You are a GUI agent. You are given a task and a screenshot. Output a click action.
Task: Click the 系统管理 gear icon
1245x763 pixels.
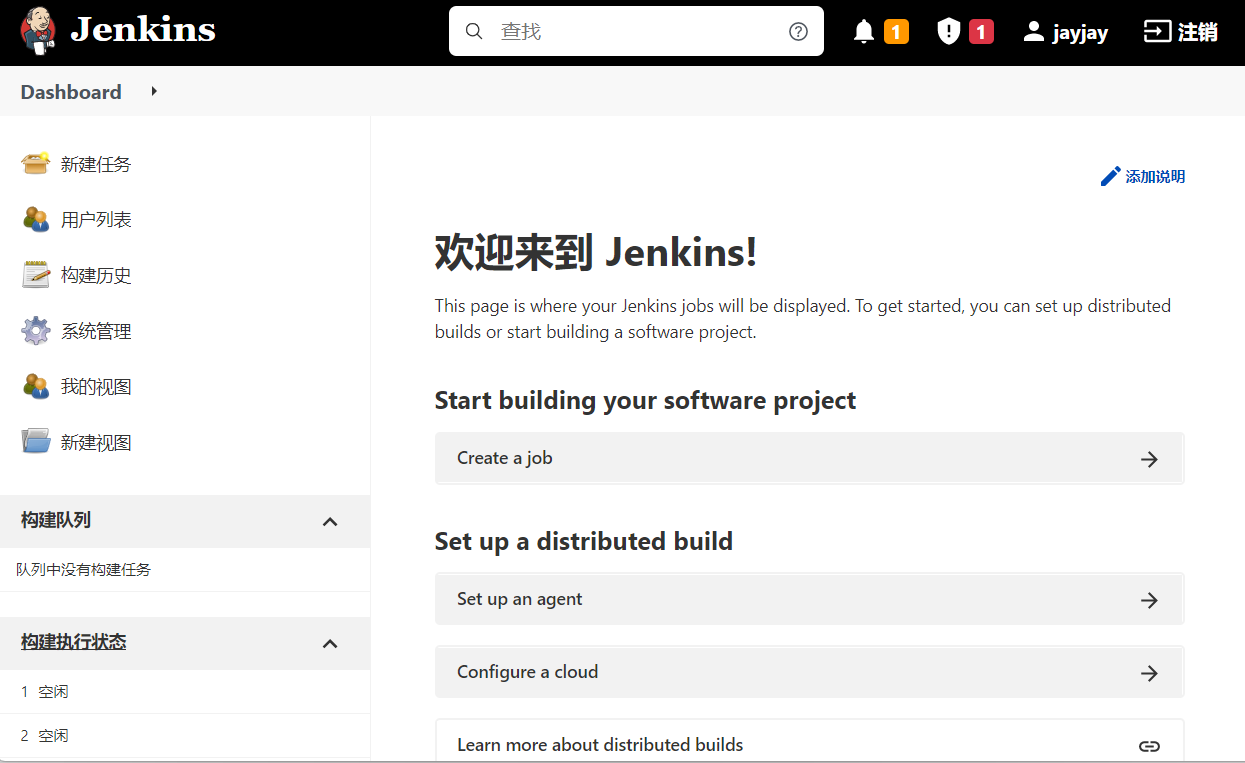click(x=36, y=331)
